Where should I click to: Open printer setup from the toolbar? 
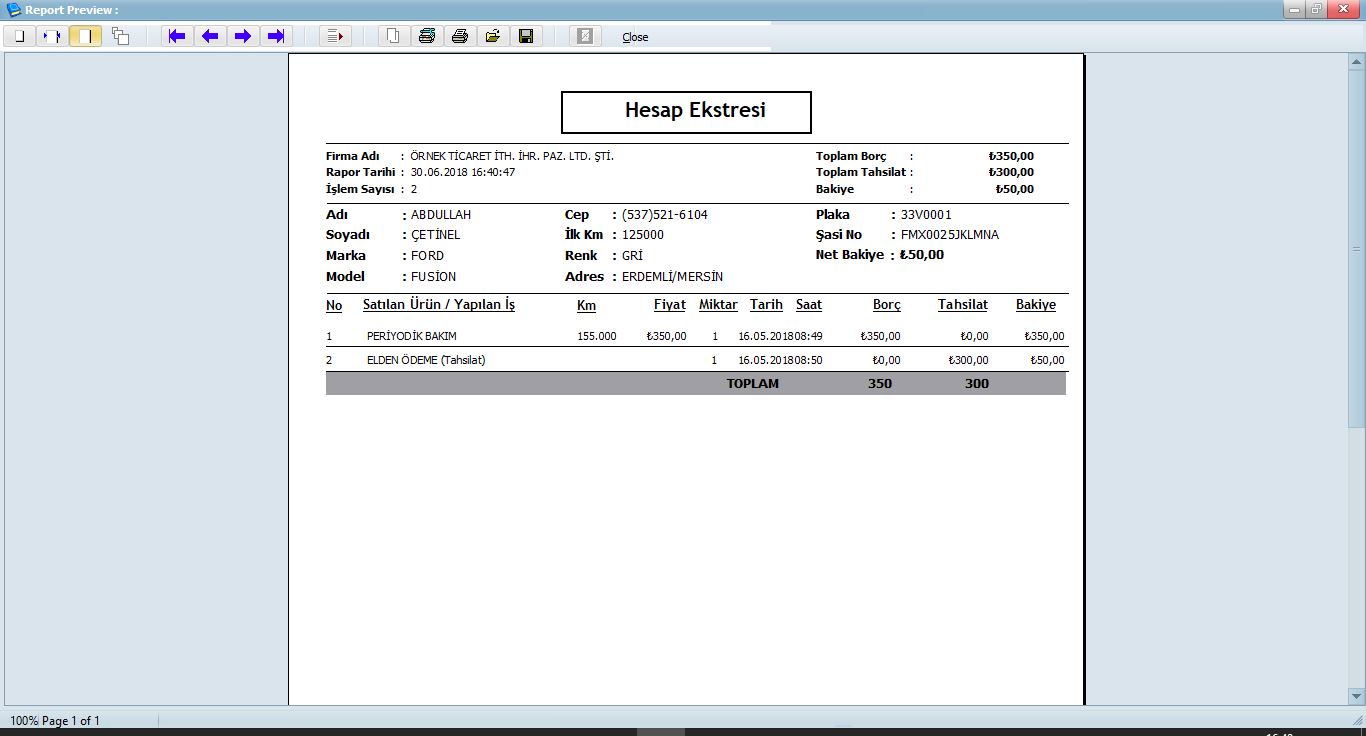click(427, 36)
